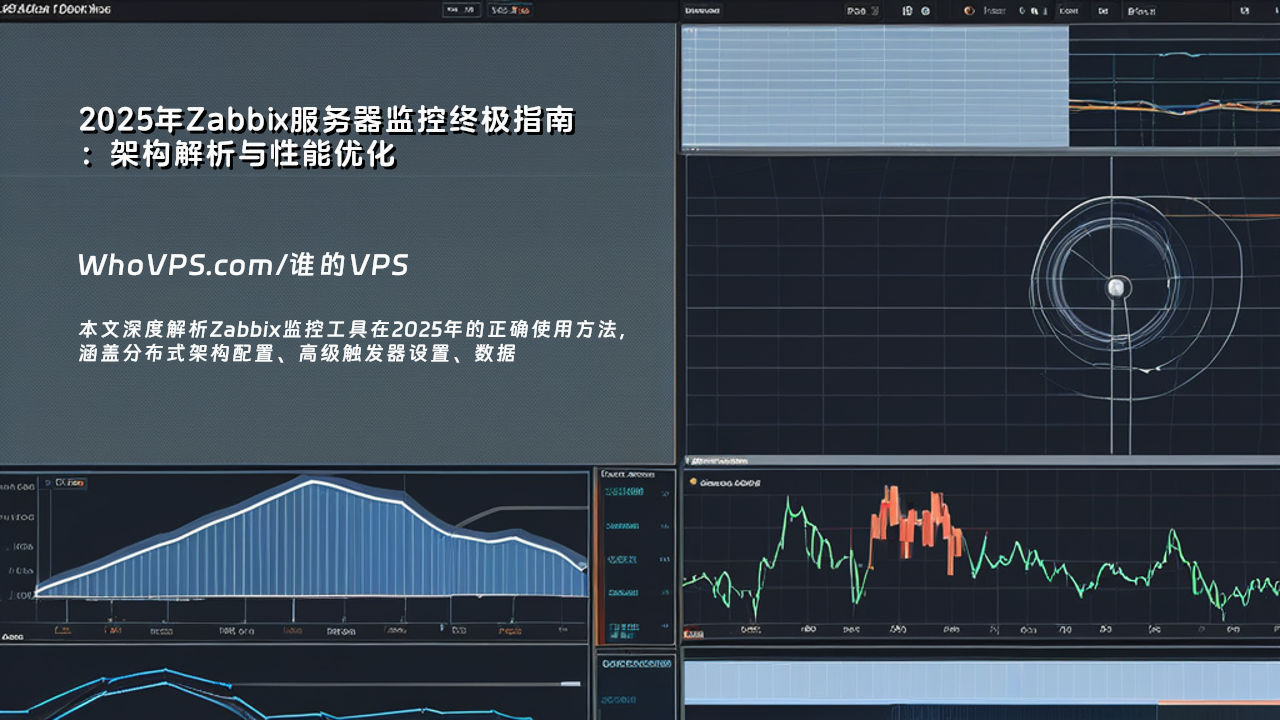Click the "WhoVPS.com/谁的VPS" text
The height and width of the screenshot is (720, 1280).
tap(244, 265)
